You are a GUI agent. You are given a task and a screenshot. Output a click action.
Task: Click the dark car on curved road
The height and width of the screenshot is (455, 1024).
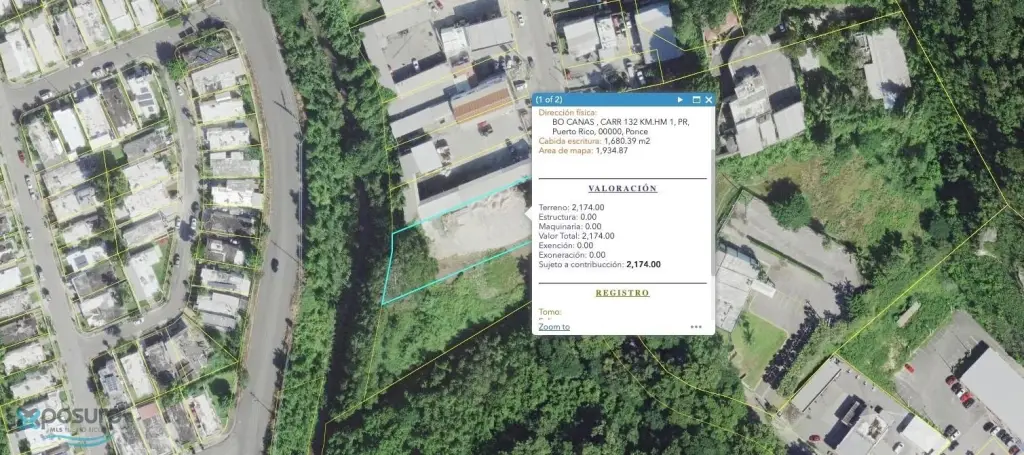pos(274,265)
